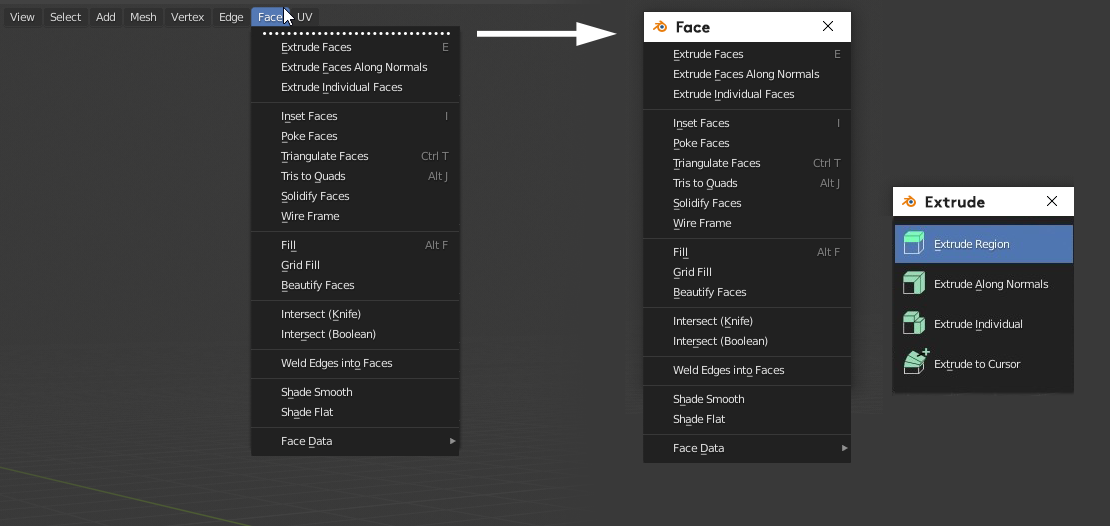Select Solidify Faces in the dropdown menu

point(355,196)
